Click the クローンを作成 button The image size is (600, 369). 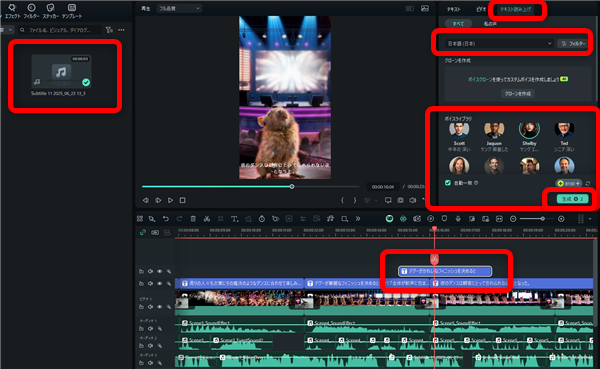click(518, 93)
